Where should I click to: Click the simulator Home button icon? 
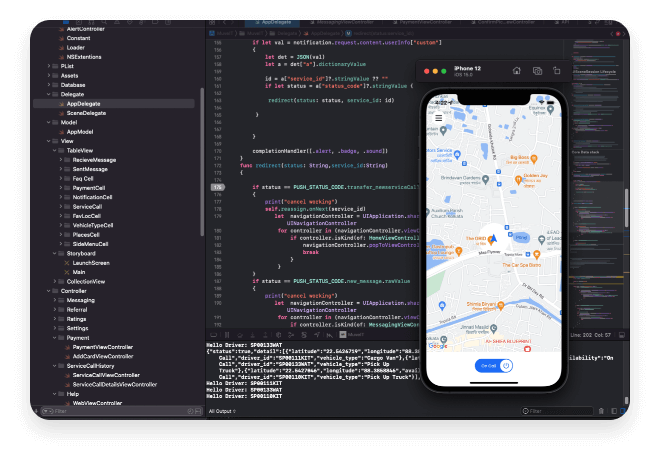pyautogui.click(x=516, y=71)
